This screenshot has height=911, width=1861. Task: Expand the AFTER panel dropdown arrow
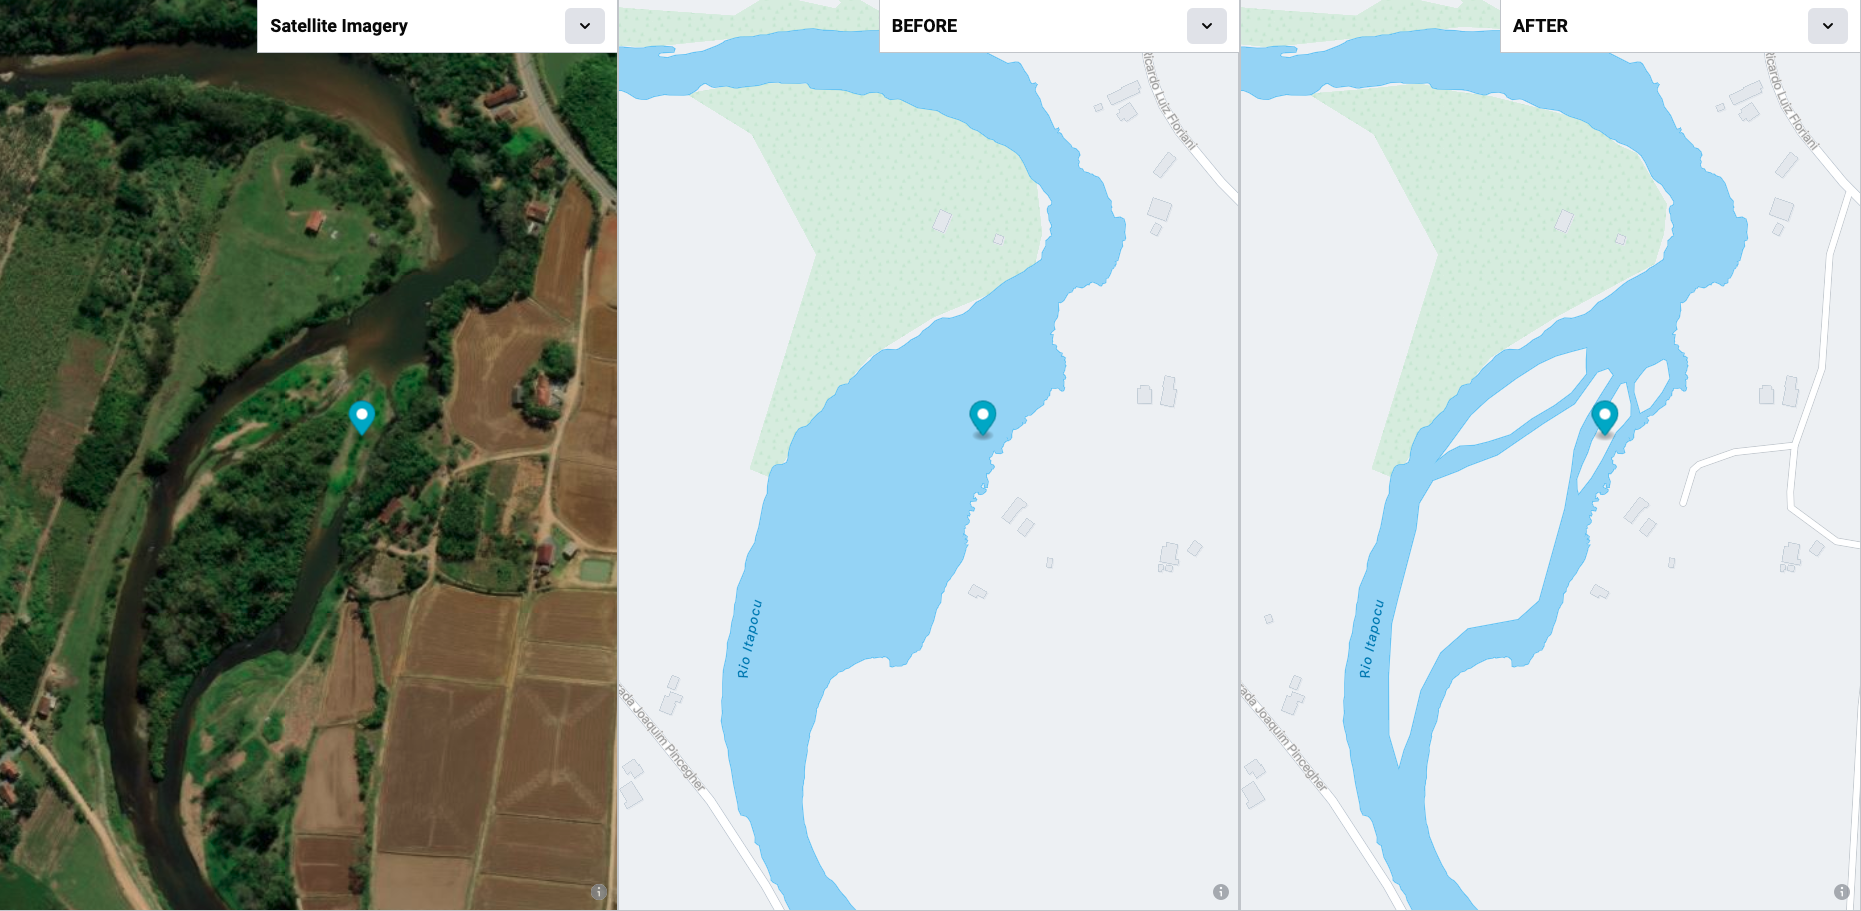click(x=1828, y=26)
